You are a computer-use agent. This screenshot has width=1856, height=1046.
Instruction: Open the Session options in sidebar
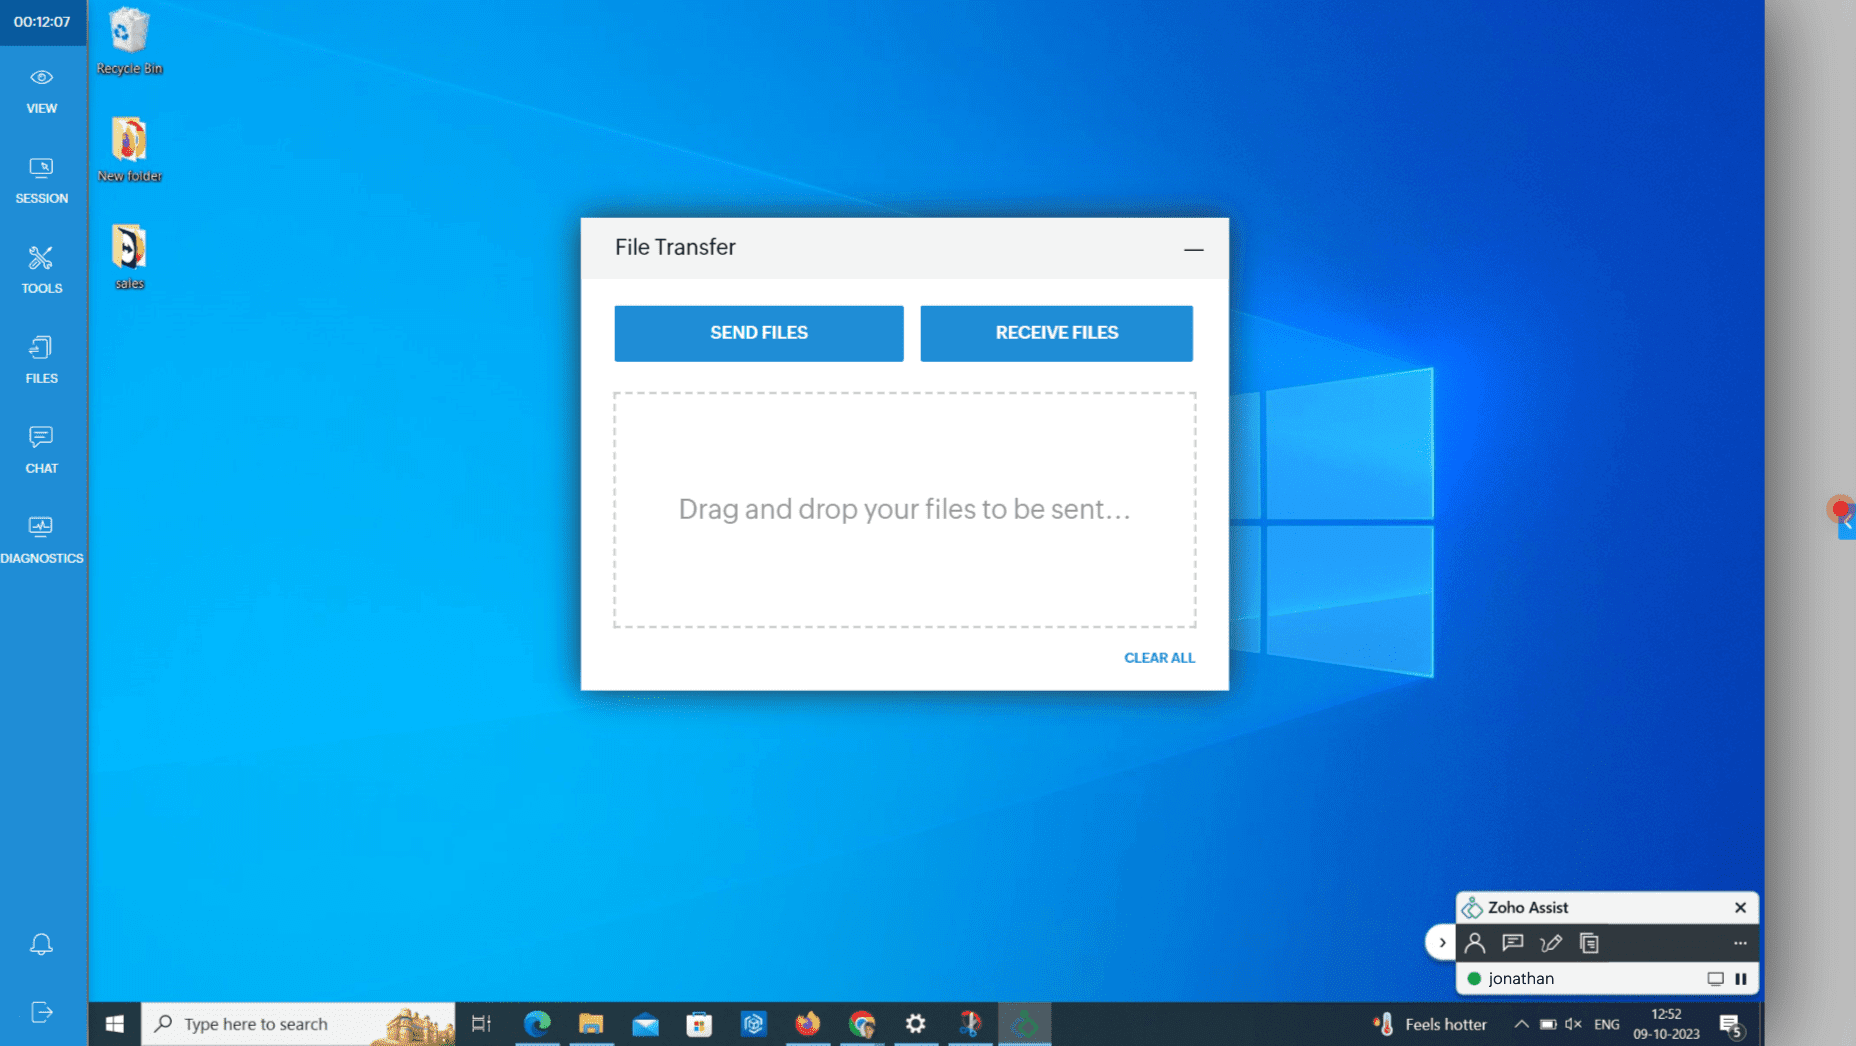[41, 180]
